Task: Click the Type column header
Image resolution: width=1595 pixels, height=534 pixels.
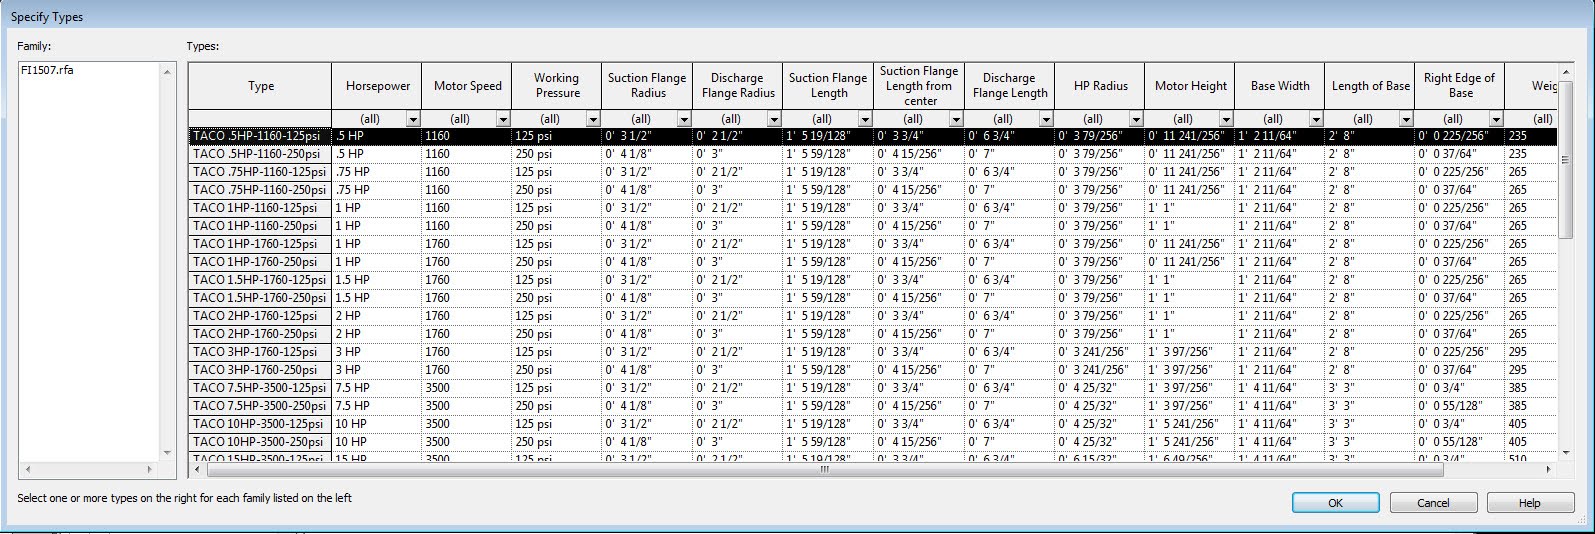Action: [260, 86]
